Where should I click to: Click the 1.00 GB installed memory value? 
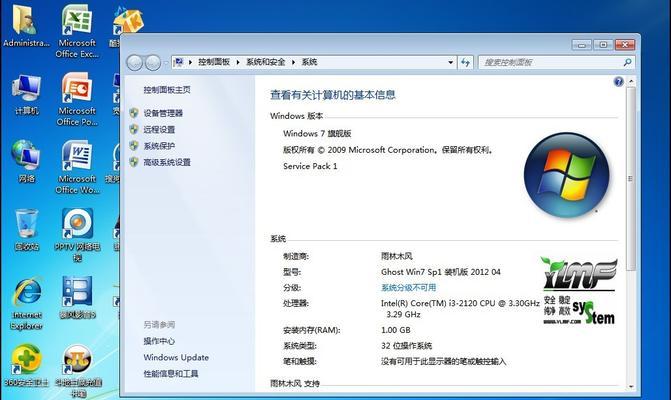(395, 330)
